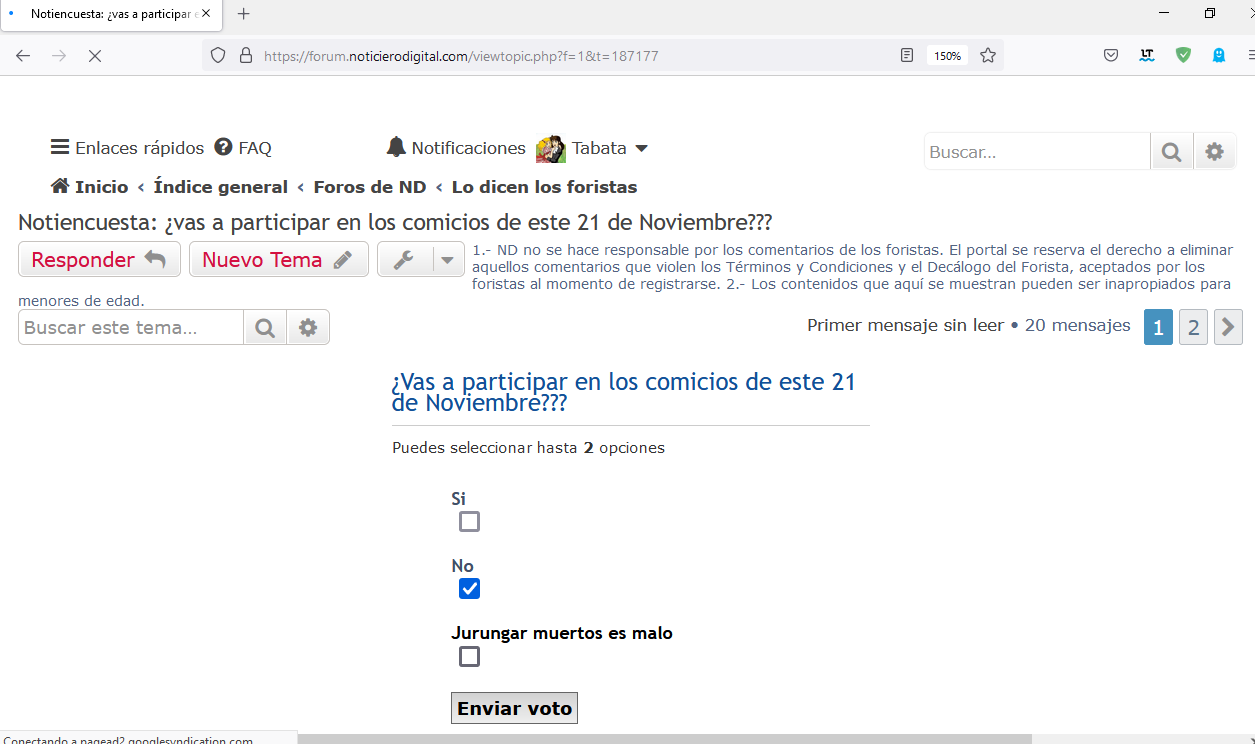The width and height of the screenshot is (1255, 744).
Task: Click the Nuevo Tema button
Action: point(278,259)
